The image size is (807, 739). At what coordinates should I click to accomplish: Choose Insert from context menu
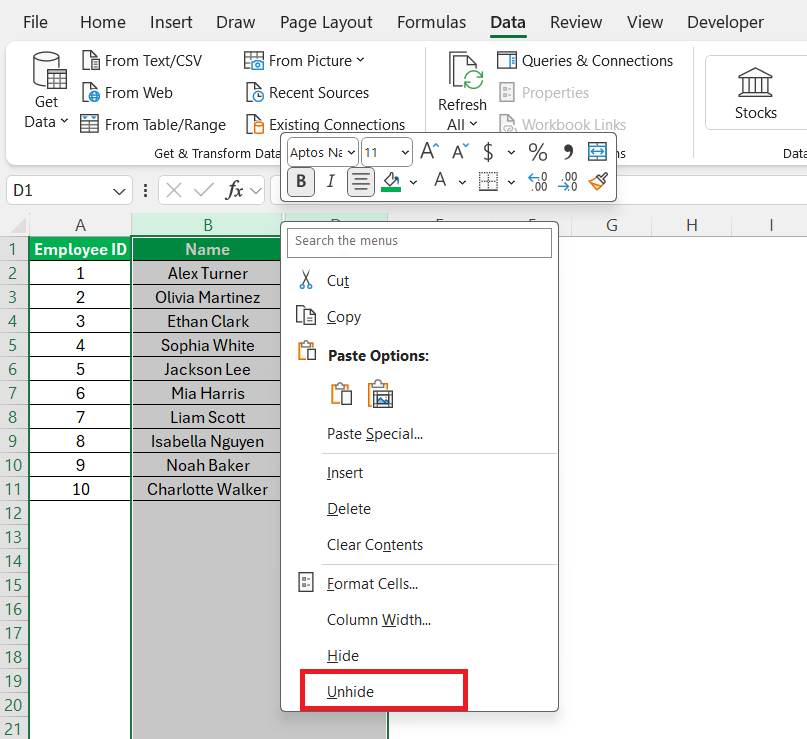coord(419,473)
